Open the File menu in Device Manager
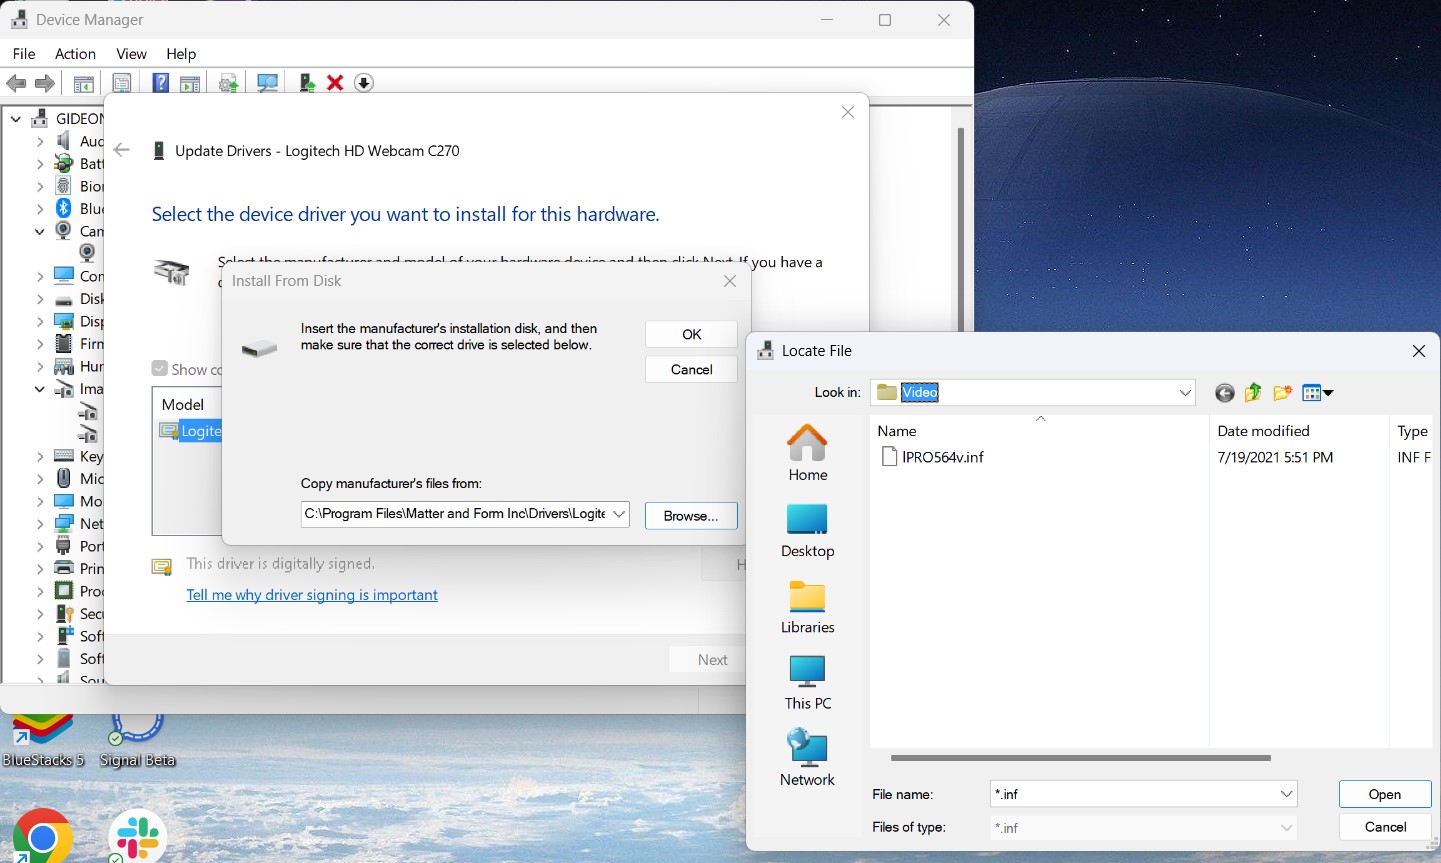1441x863 pixels. point(24,54)
